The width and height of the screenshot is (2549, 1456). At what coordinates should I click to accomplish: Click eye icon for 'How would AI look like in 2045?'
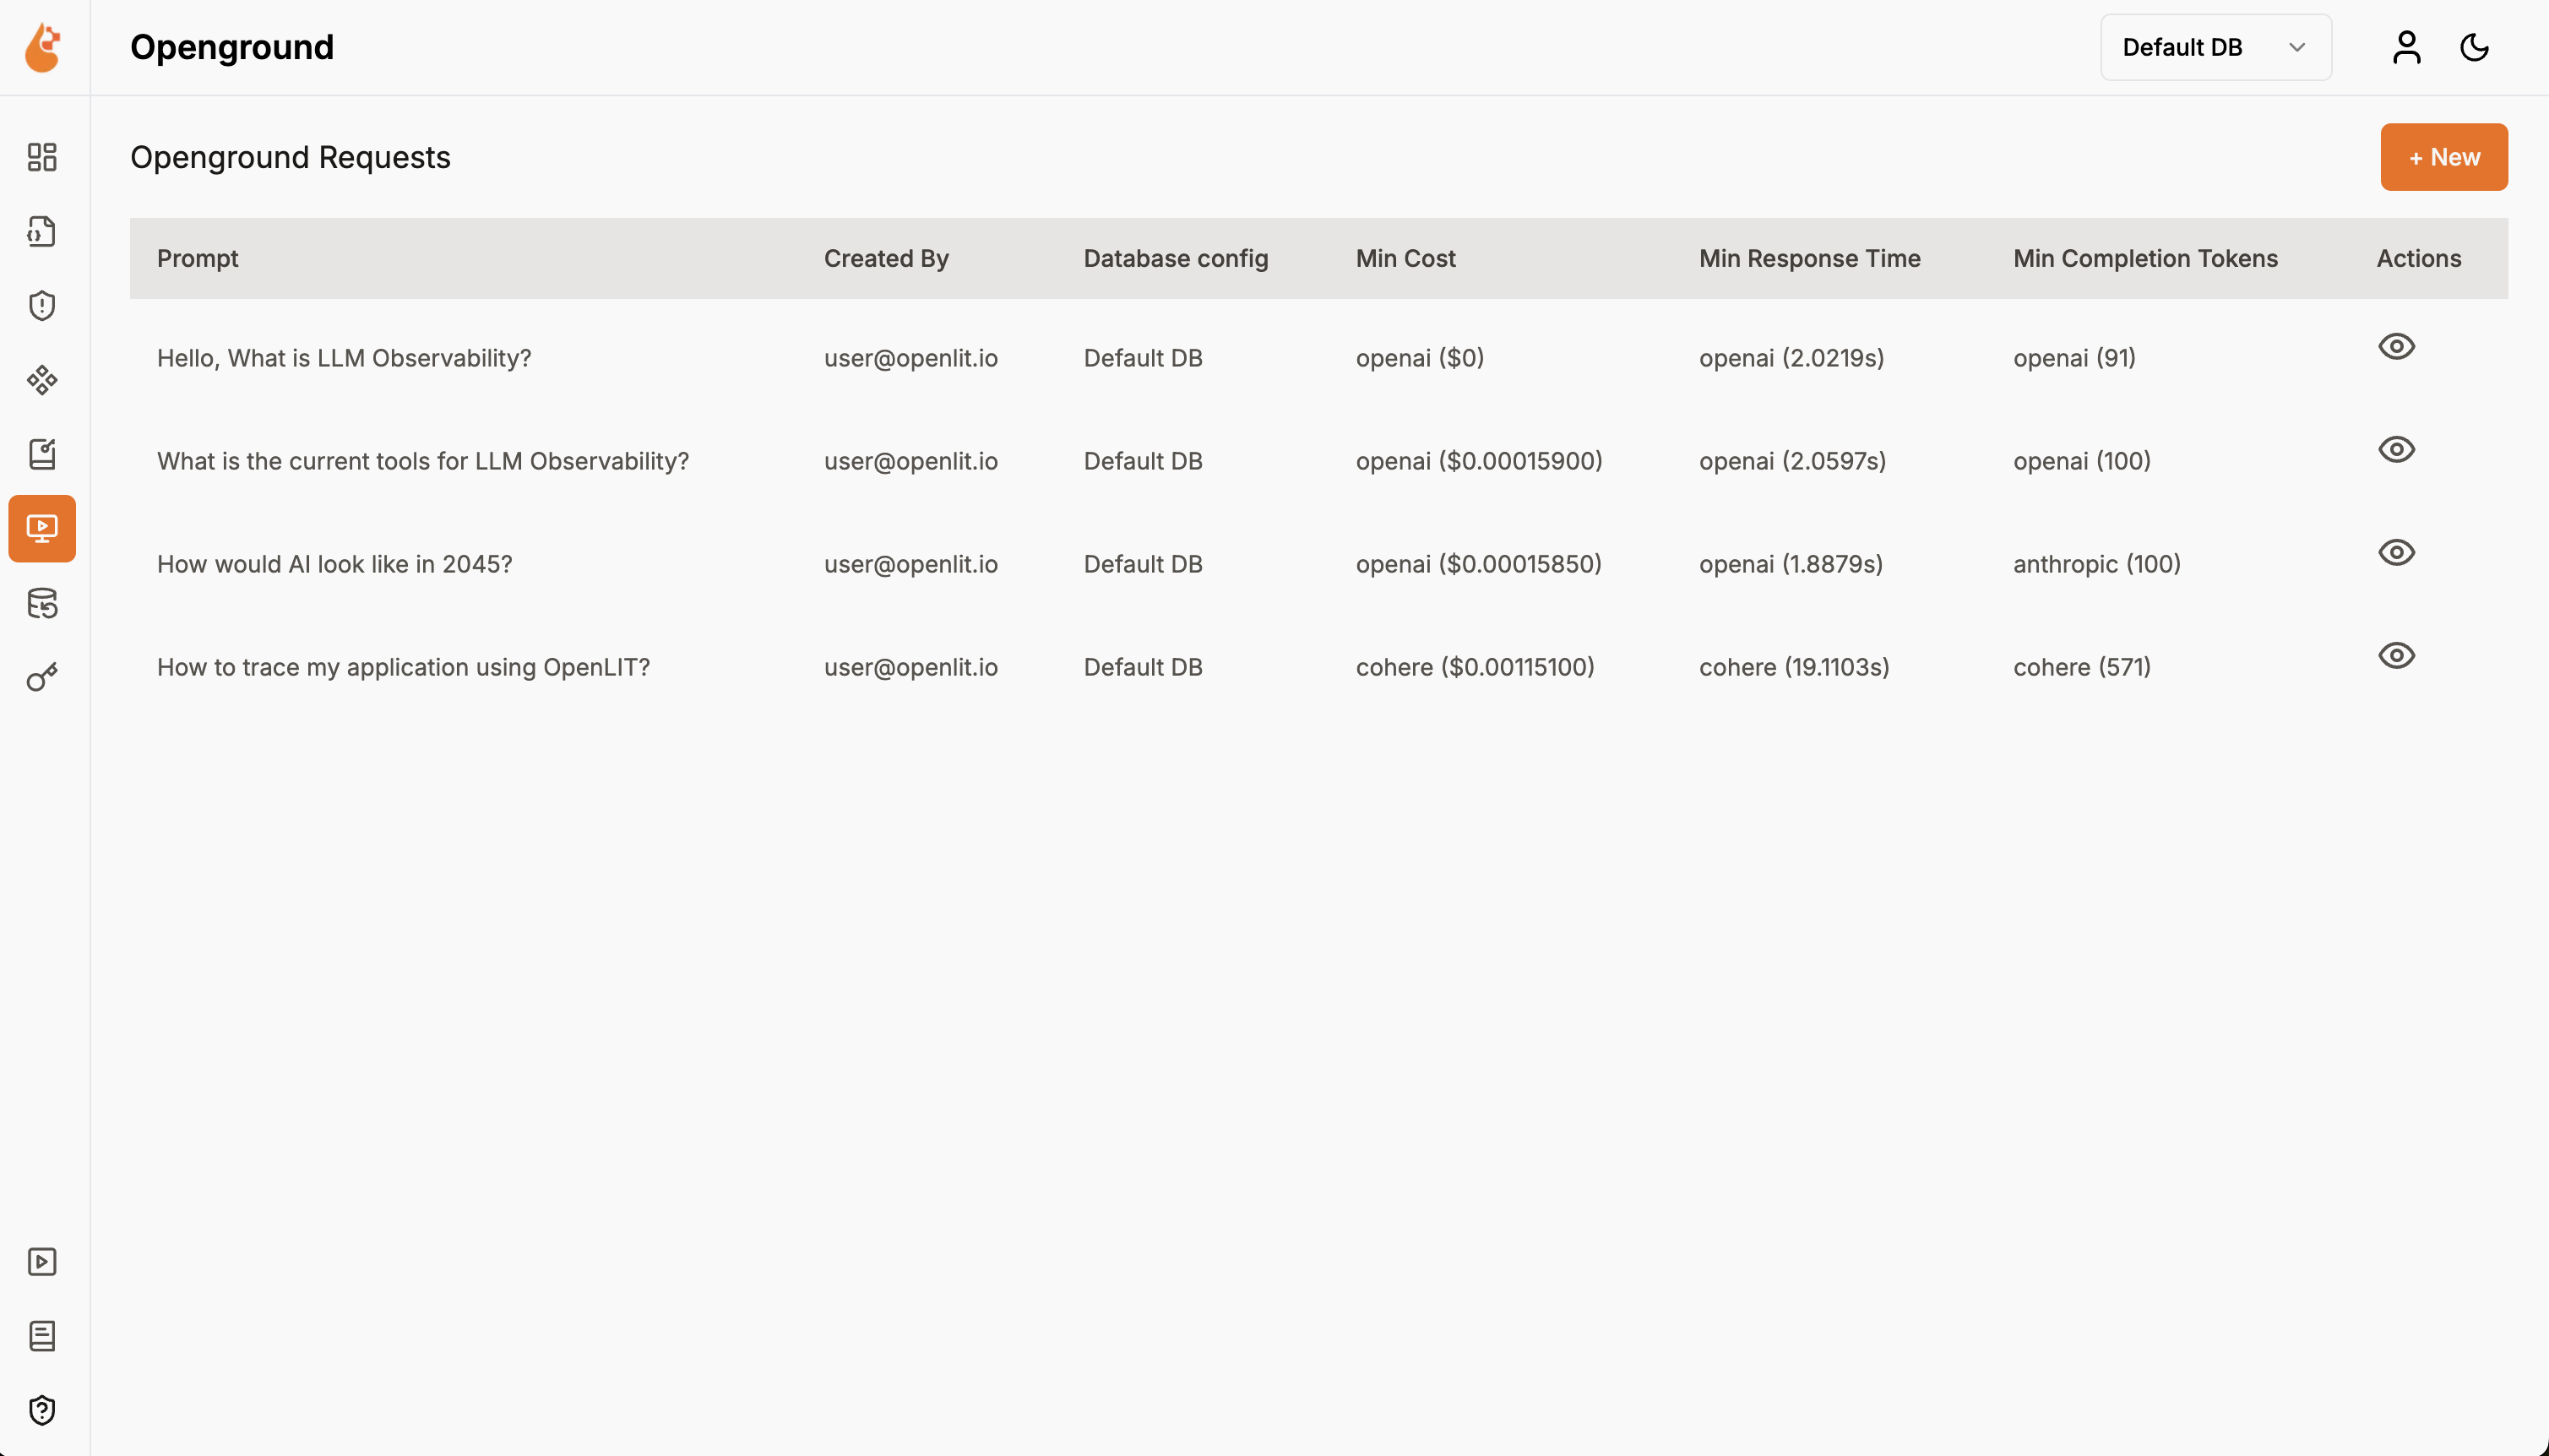coord(2396,552)
